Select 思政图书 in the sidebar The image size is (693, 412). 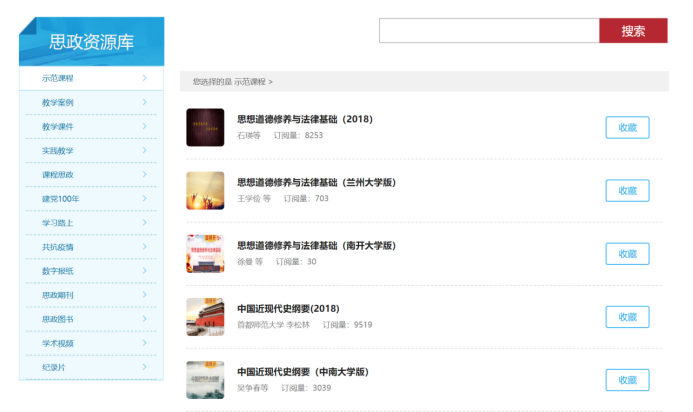[x=91, y=319]
